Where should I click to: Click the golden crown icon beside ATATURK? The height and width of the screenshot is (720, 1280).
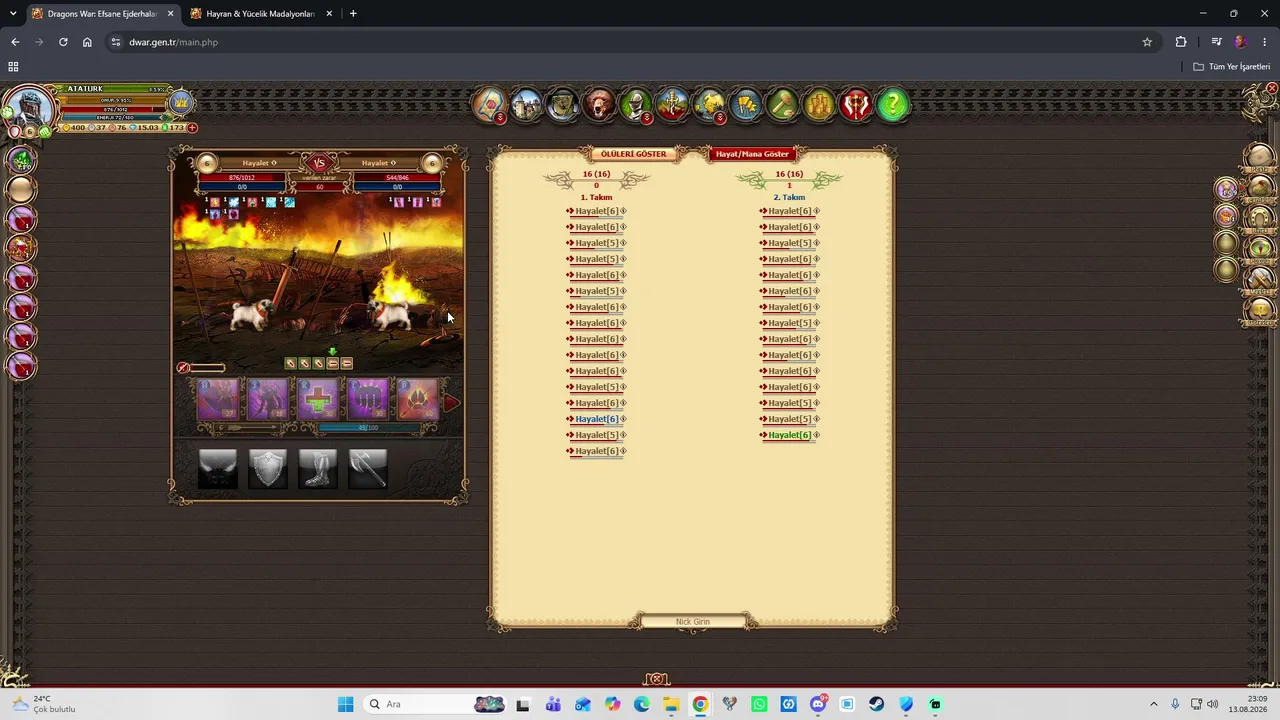181,102
